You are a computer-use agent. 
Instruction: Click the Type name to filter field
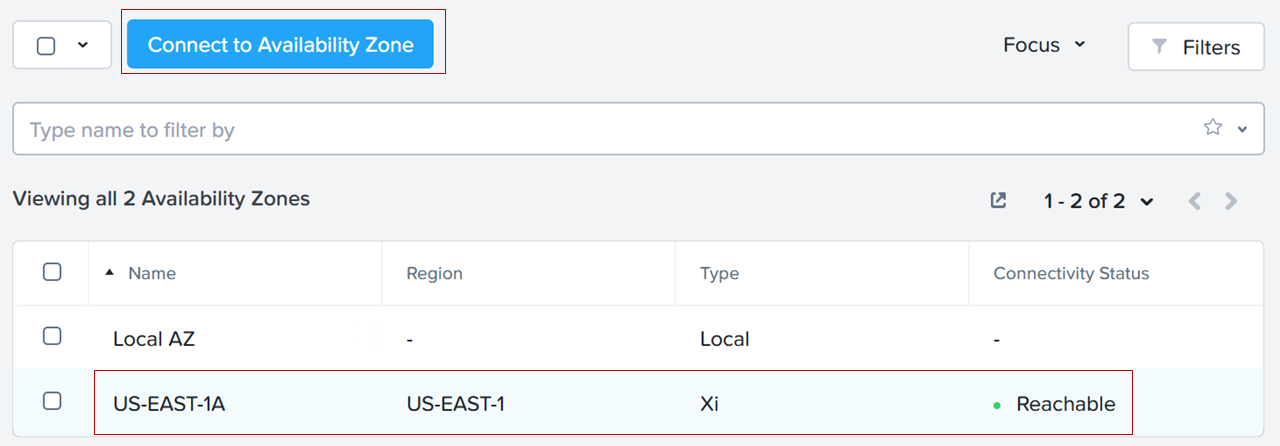pos(600,129)
